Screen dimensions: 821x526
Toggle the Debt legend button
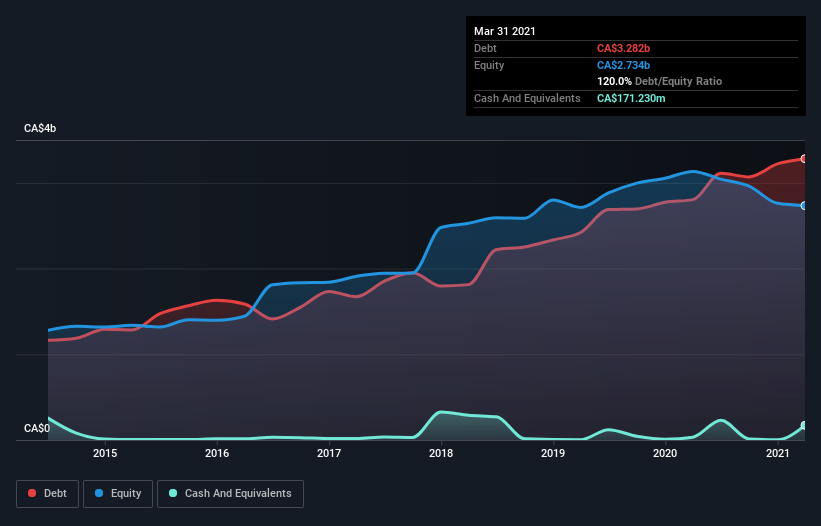[x=47, y=494]
